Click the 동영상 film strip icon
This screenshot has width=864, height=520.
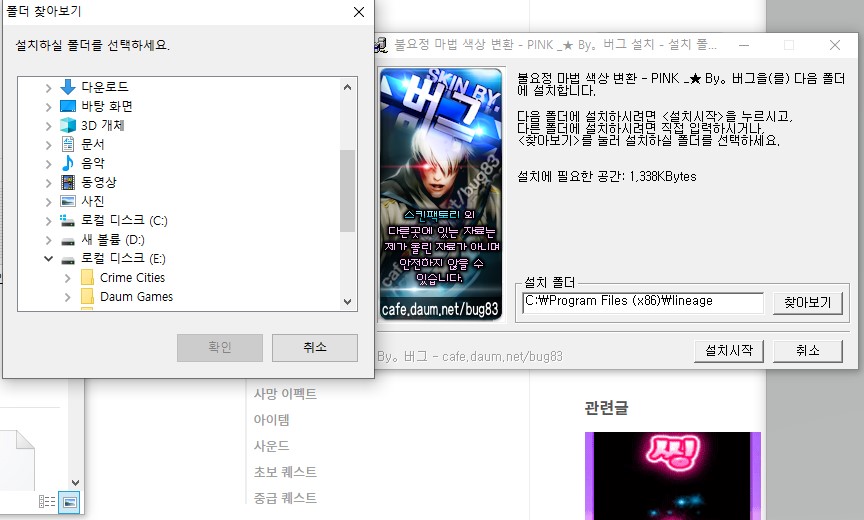68,182
